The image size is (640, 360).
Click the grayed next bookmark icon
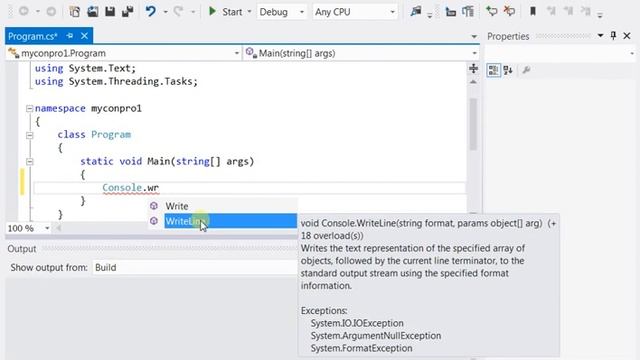(x=568, y=11)
